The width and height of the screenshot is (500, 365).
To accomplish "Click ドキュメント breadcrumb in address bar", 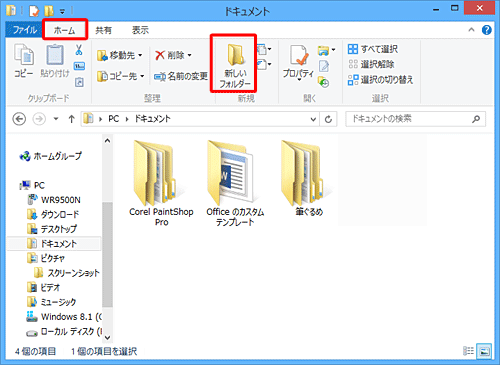I will [x=152, y=119].
